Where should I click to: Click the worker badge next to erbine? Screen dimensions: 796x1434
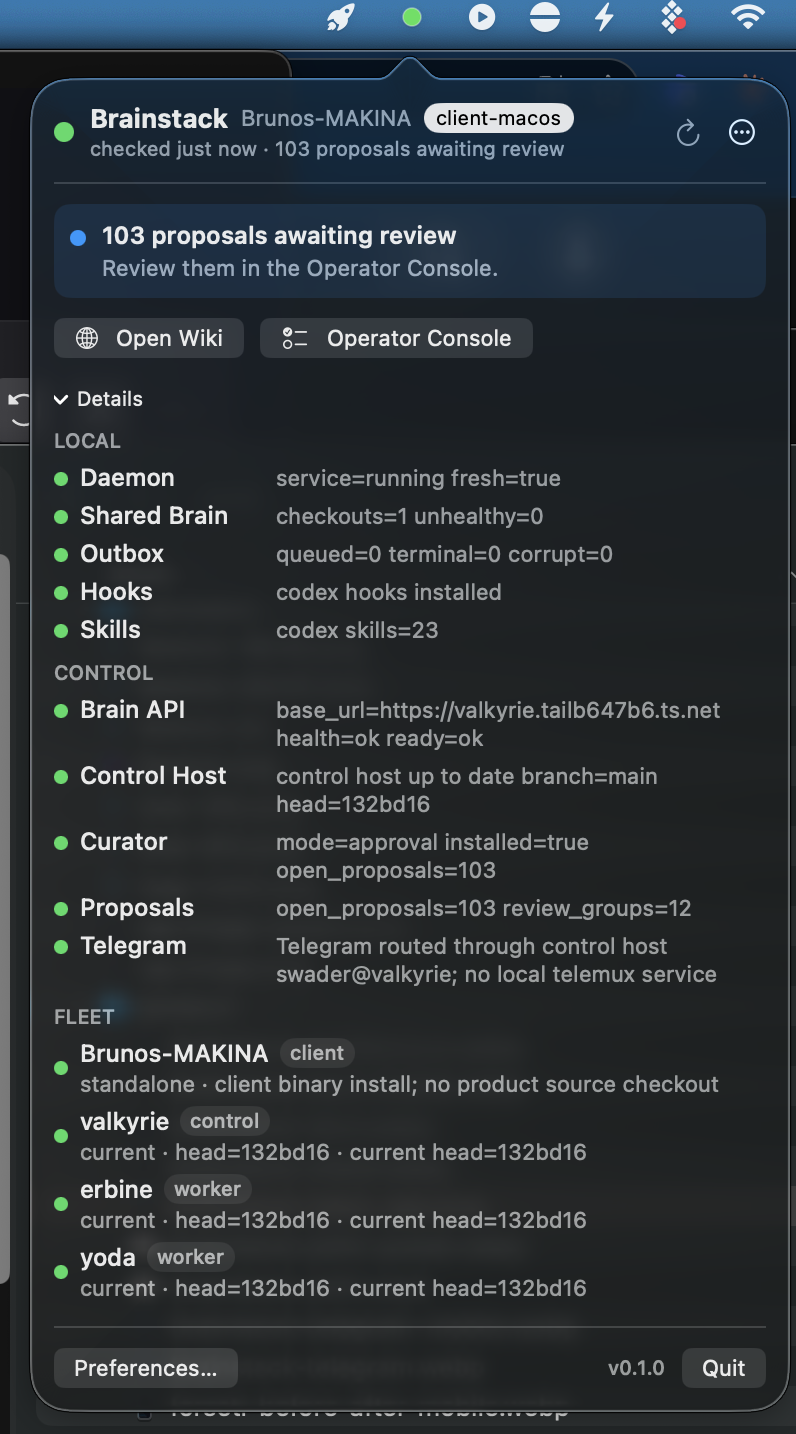[207, 1189]
